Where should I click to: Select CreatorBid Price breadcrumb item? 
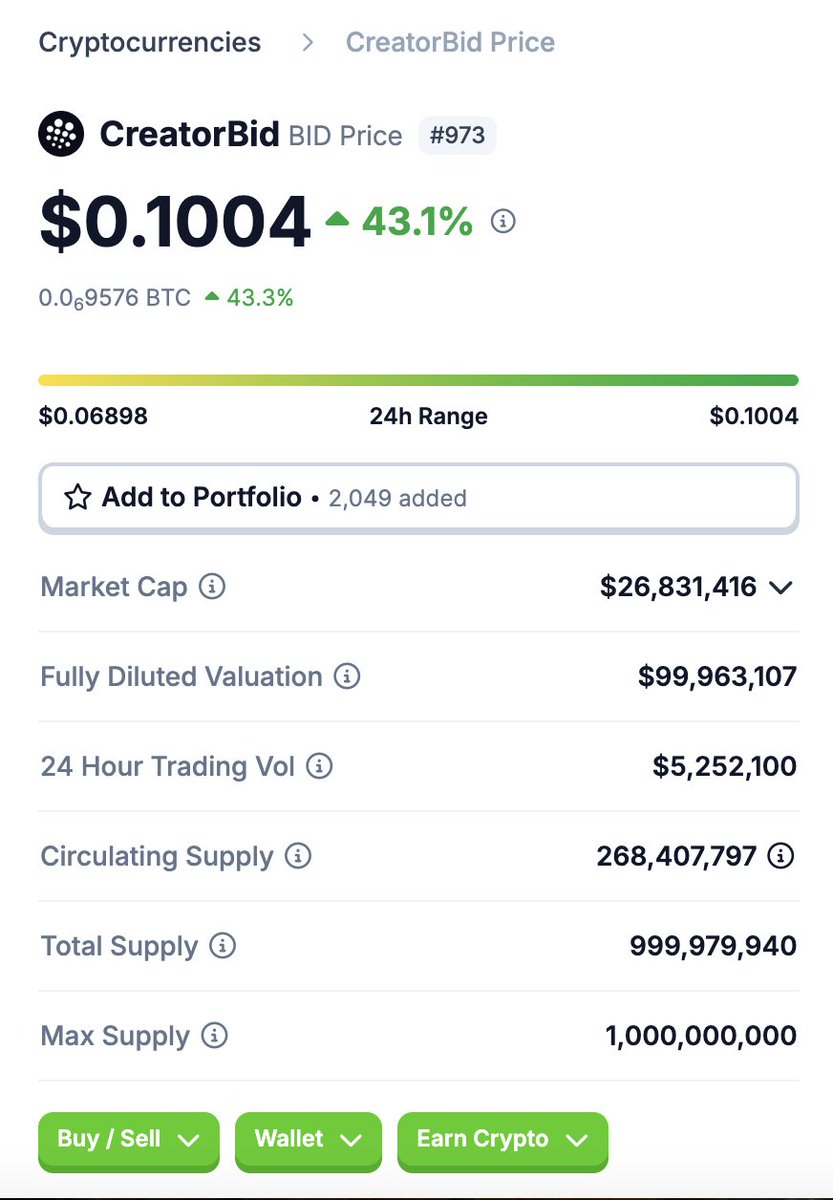450,43
